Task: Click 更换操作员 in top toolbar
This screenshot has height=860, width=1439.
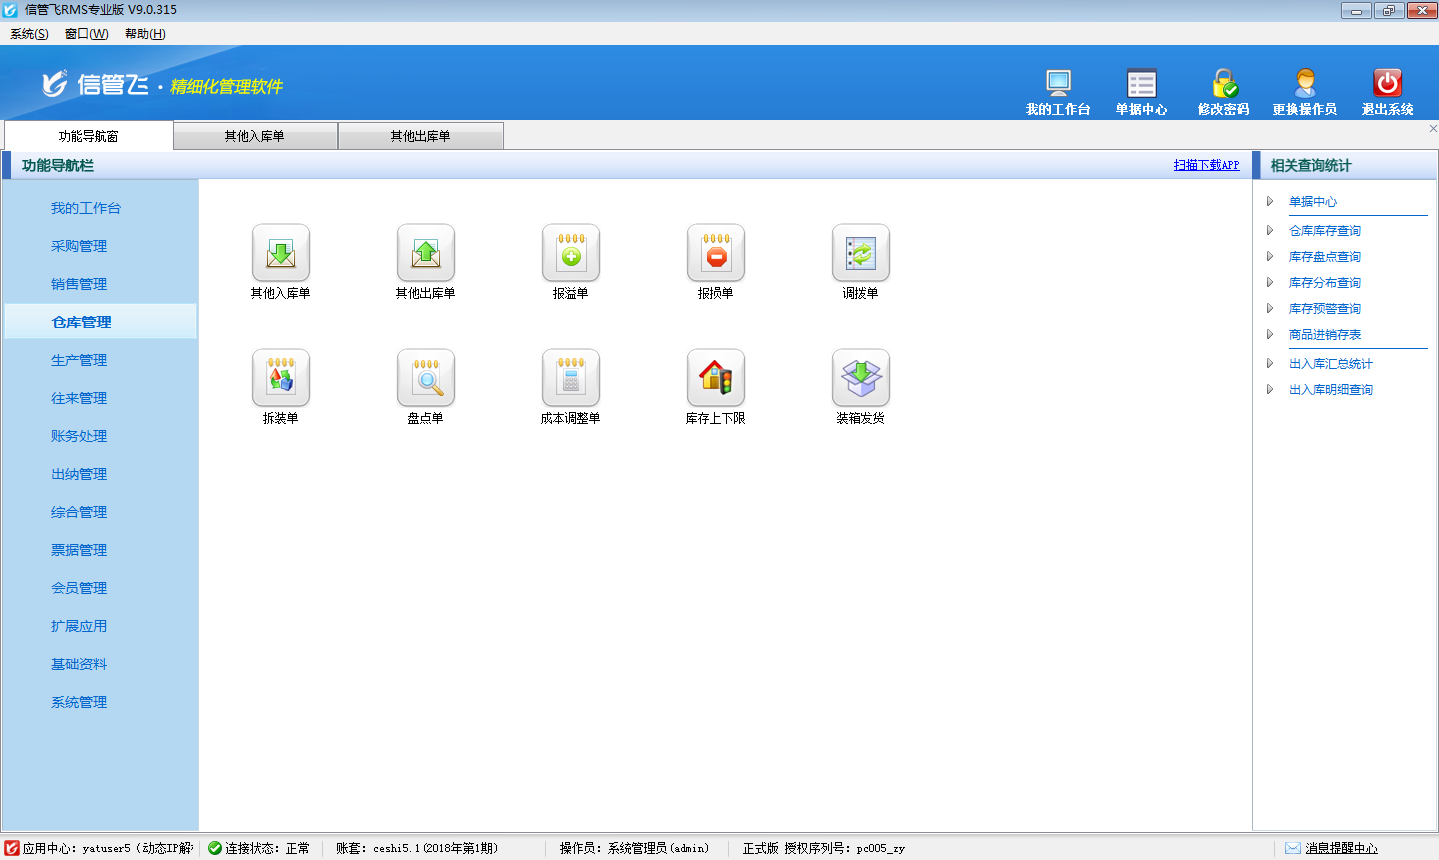Action: pos(1304,84)
